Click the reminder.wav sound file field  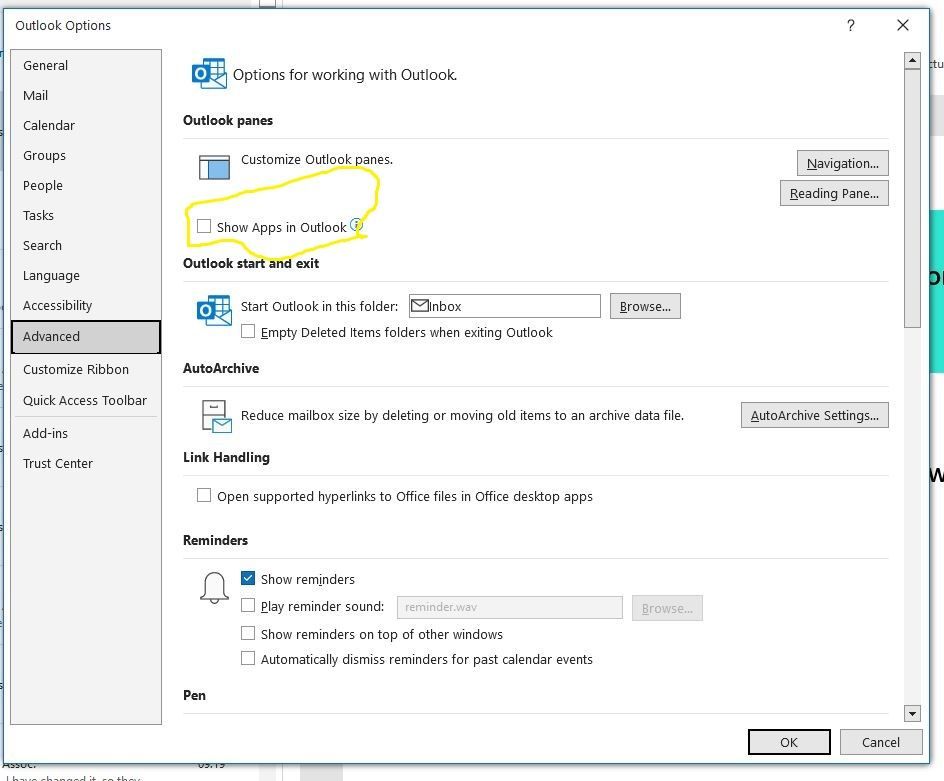pos(509,607)
